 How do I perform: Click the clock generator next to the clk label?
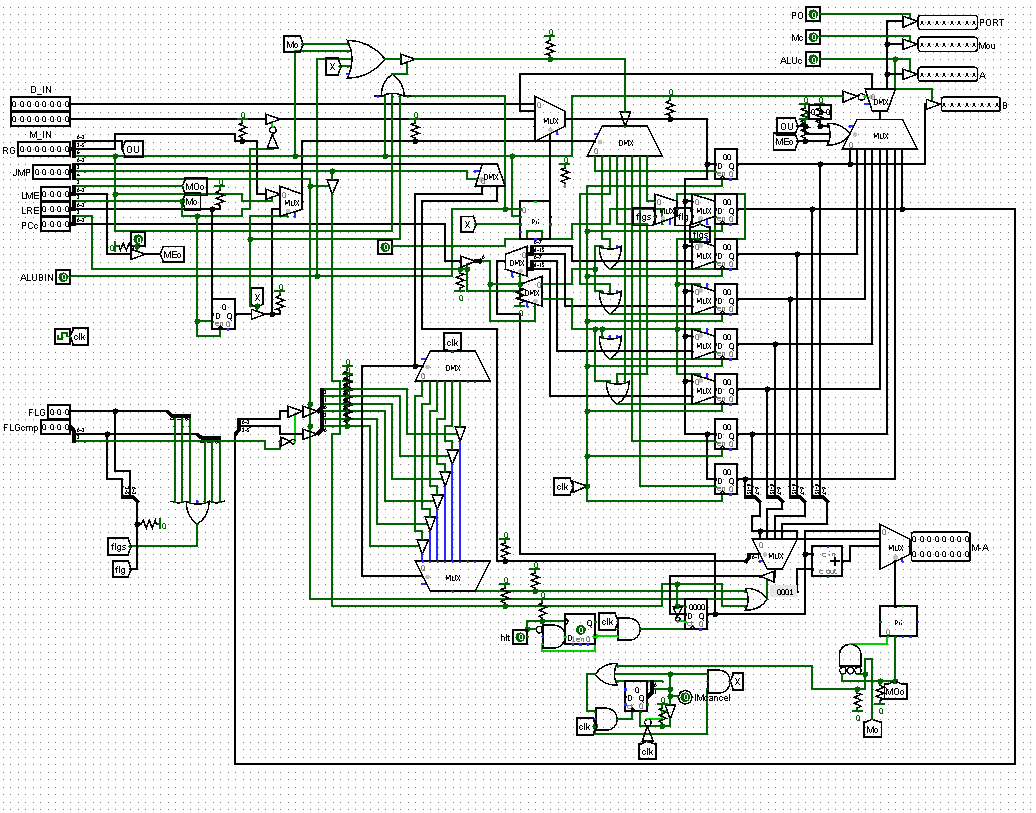[62, 337]
